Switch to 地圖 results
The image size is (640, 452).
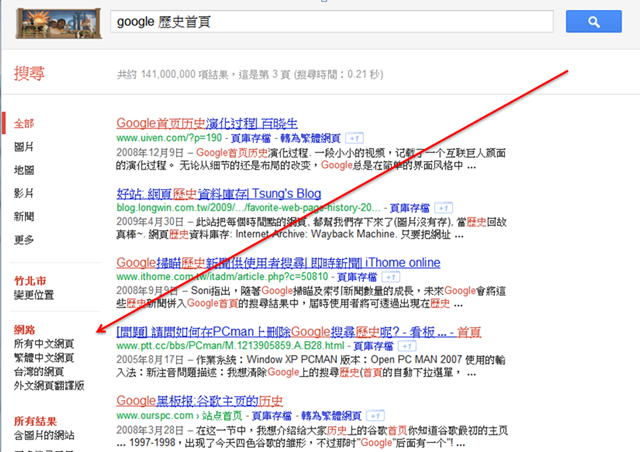24,170
